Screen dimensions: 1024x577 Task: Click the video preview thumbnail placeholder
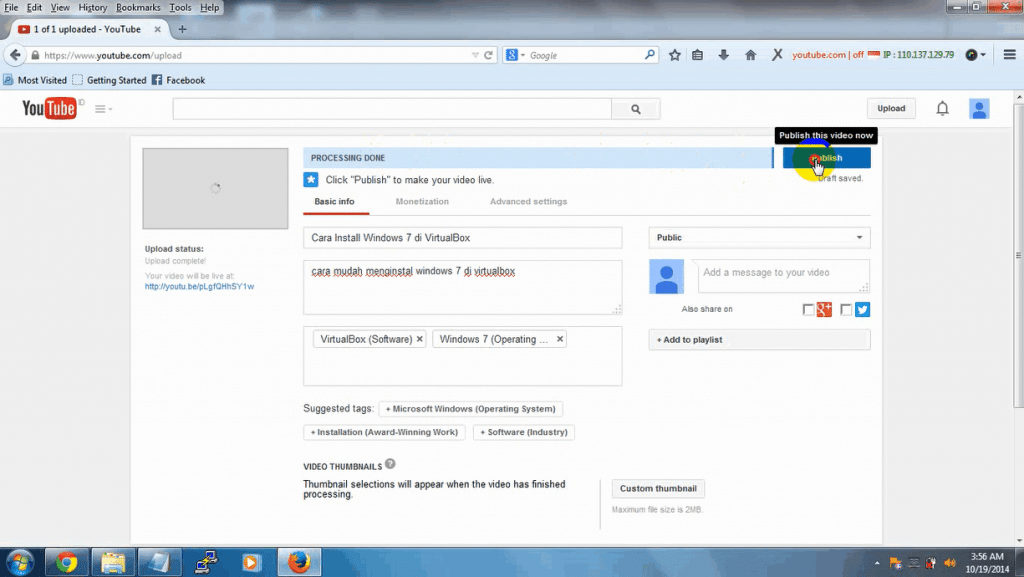[x=216, y=189]
